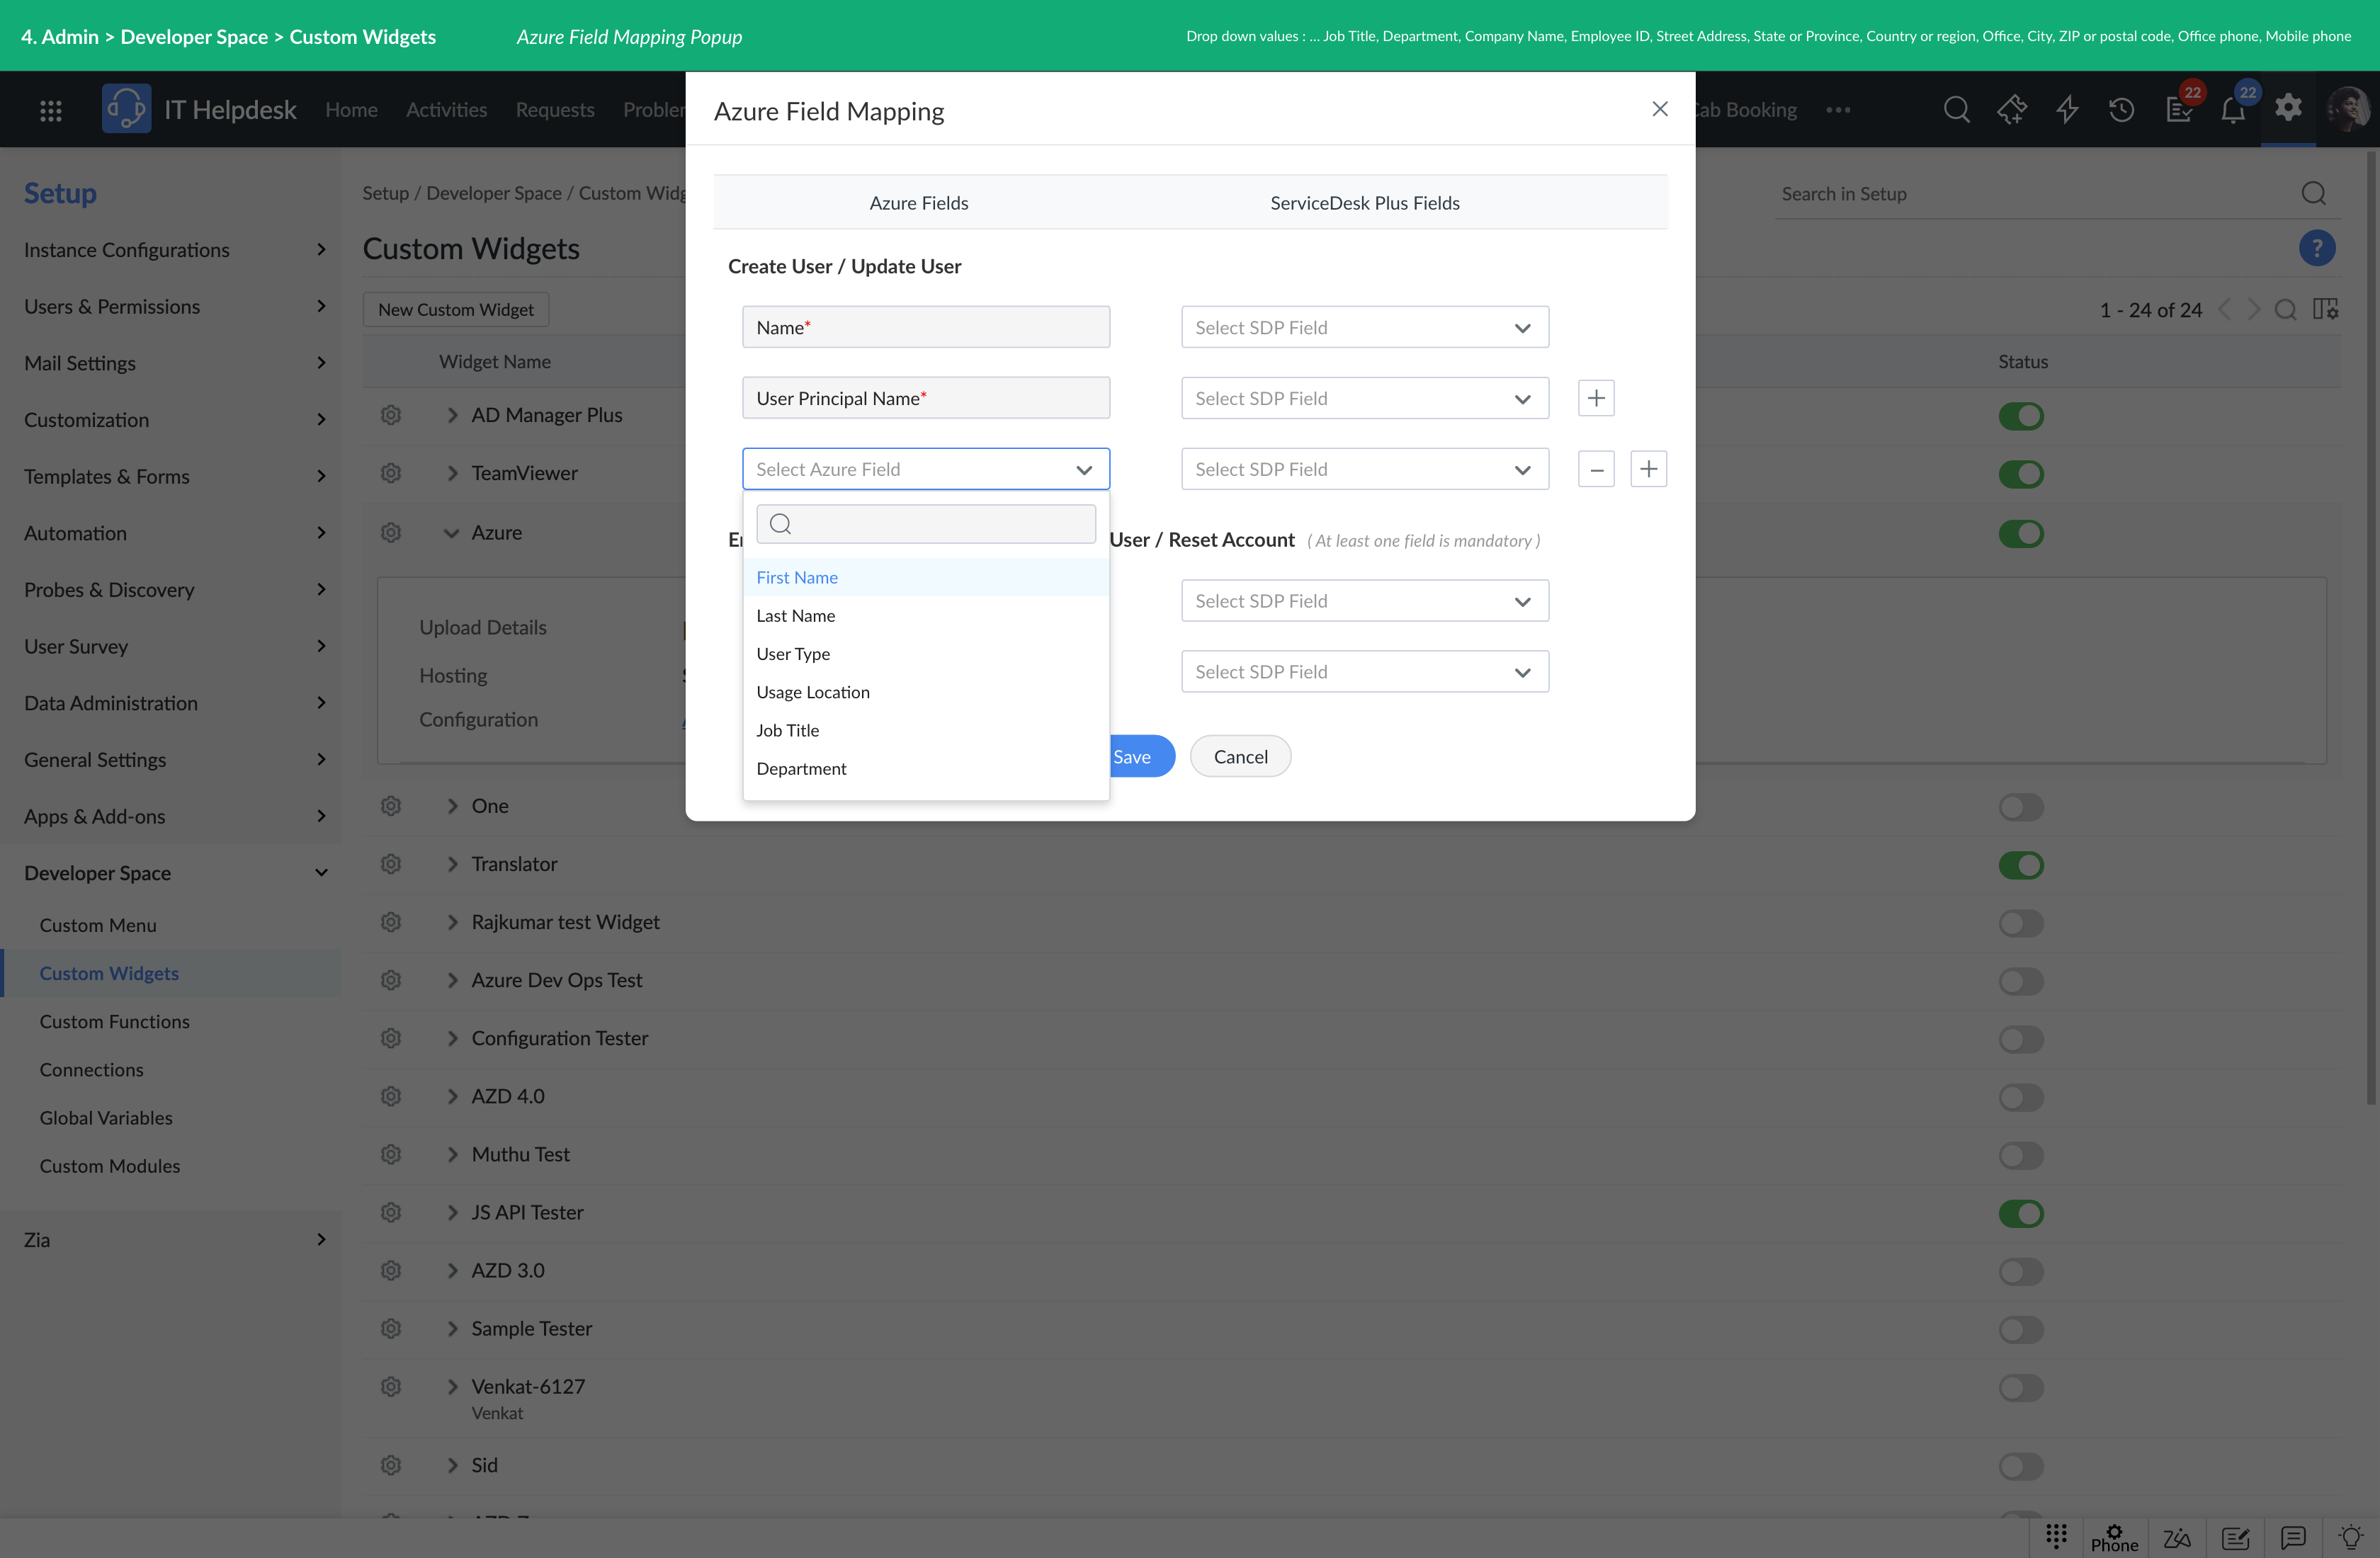Click the Save button in popup
Image resolution: width=2380 pixels, height=1558 pixels.
tap(1142, 757)
